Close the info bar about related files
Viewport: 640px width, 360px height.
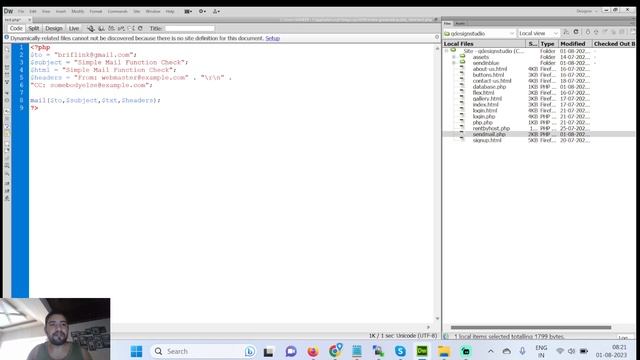pyautogui.click(x=437, y=37)
